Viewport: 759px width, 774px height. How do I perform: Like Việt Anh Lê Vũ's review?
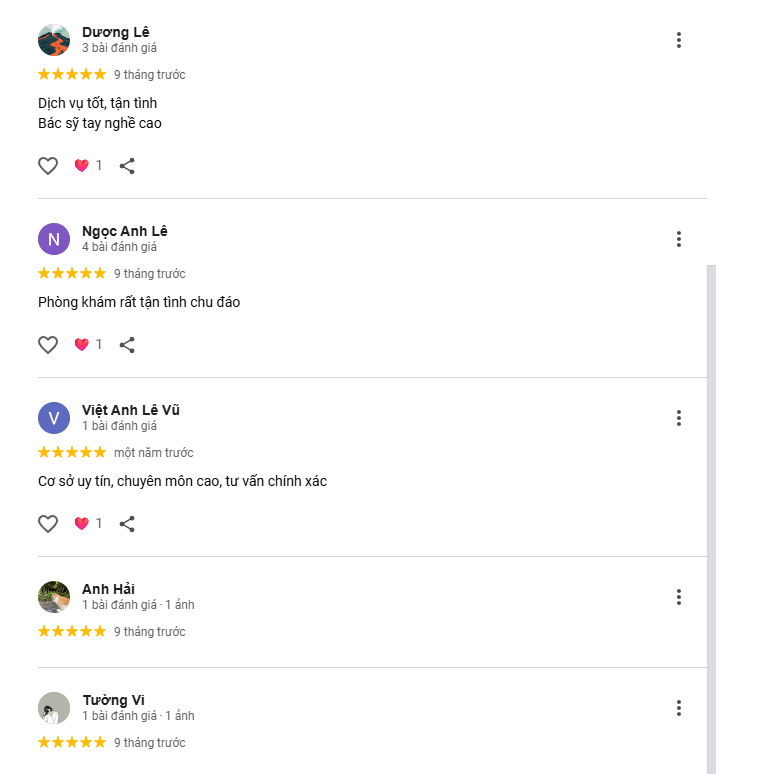(x=48, y=524)
